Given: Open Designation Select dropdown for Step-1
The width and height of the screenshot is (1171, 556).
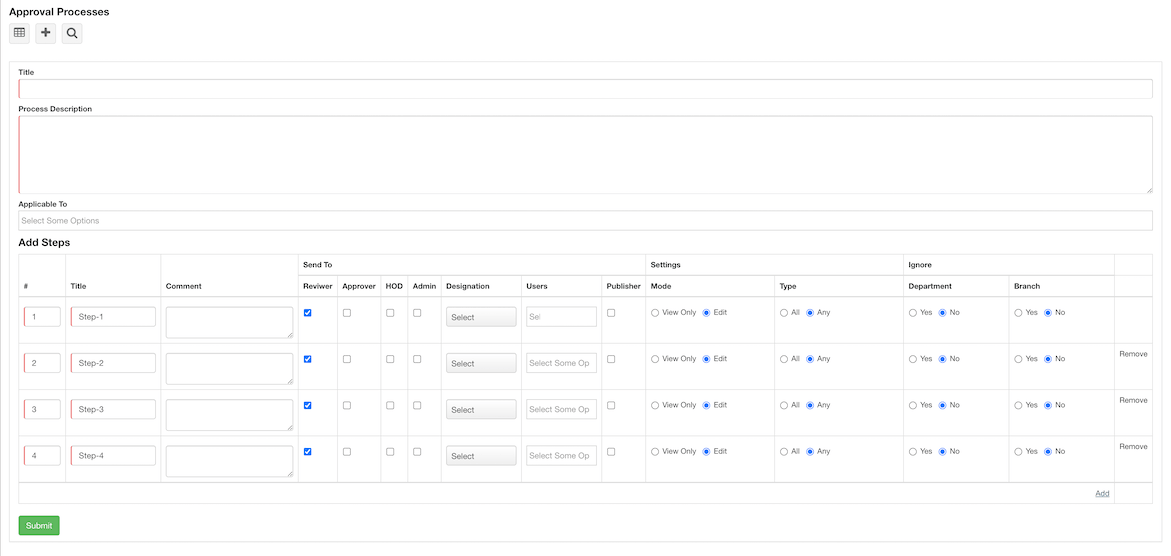Looking at the screenshot, I should pos(481,317).
